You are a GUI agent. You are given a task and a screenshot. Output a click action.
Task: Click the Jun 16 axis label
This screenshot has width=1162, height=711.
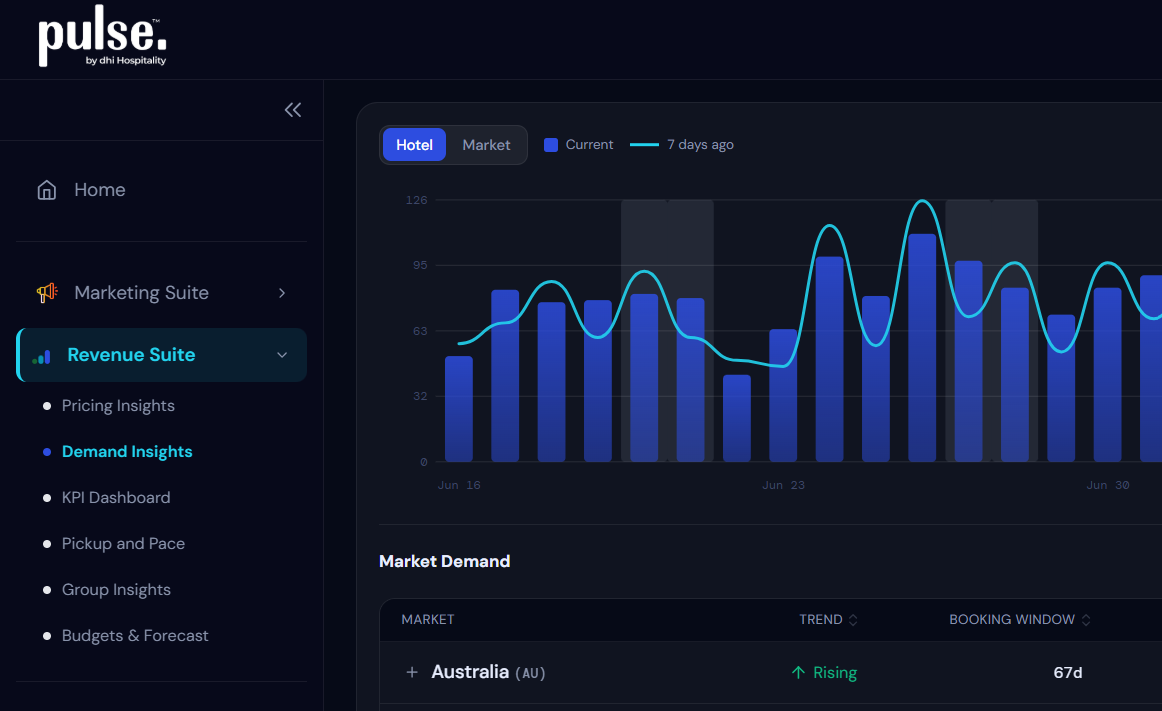(x=459, y=485)
